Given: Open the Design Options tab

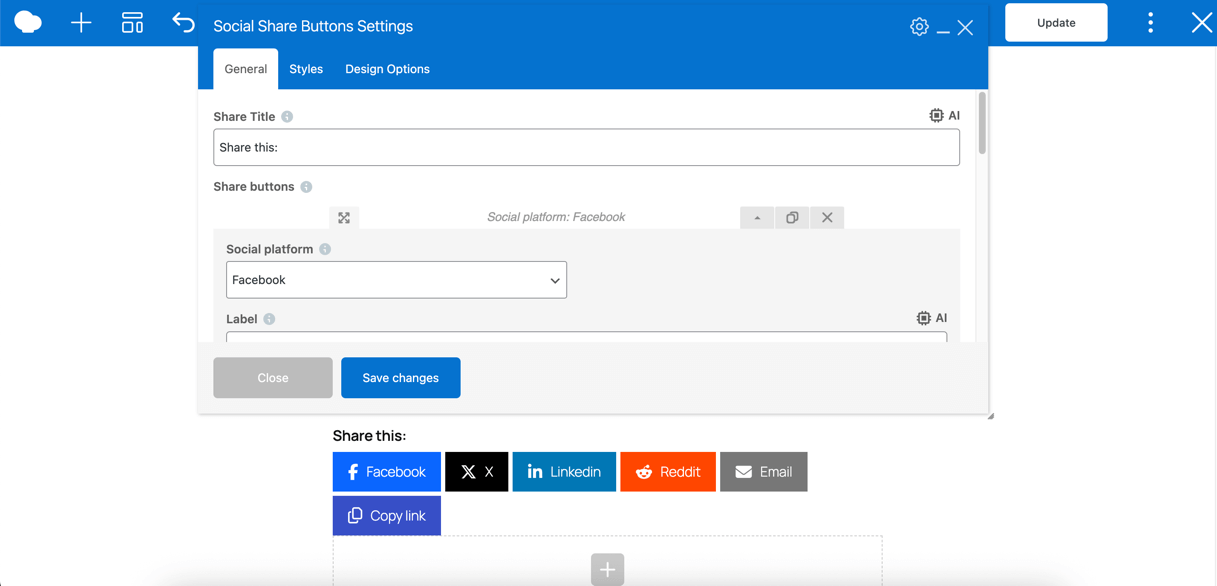Looking at the screenshot, I should tap(387, 68).
